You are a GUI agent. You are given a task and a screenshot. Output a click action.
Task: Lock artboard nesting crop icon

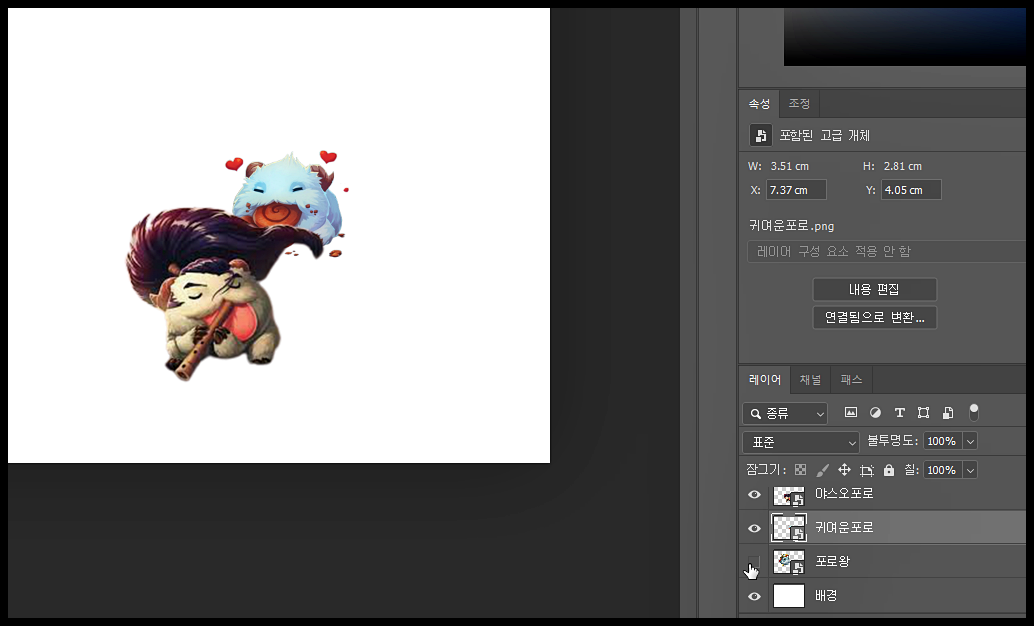coord(867,470)
